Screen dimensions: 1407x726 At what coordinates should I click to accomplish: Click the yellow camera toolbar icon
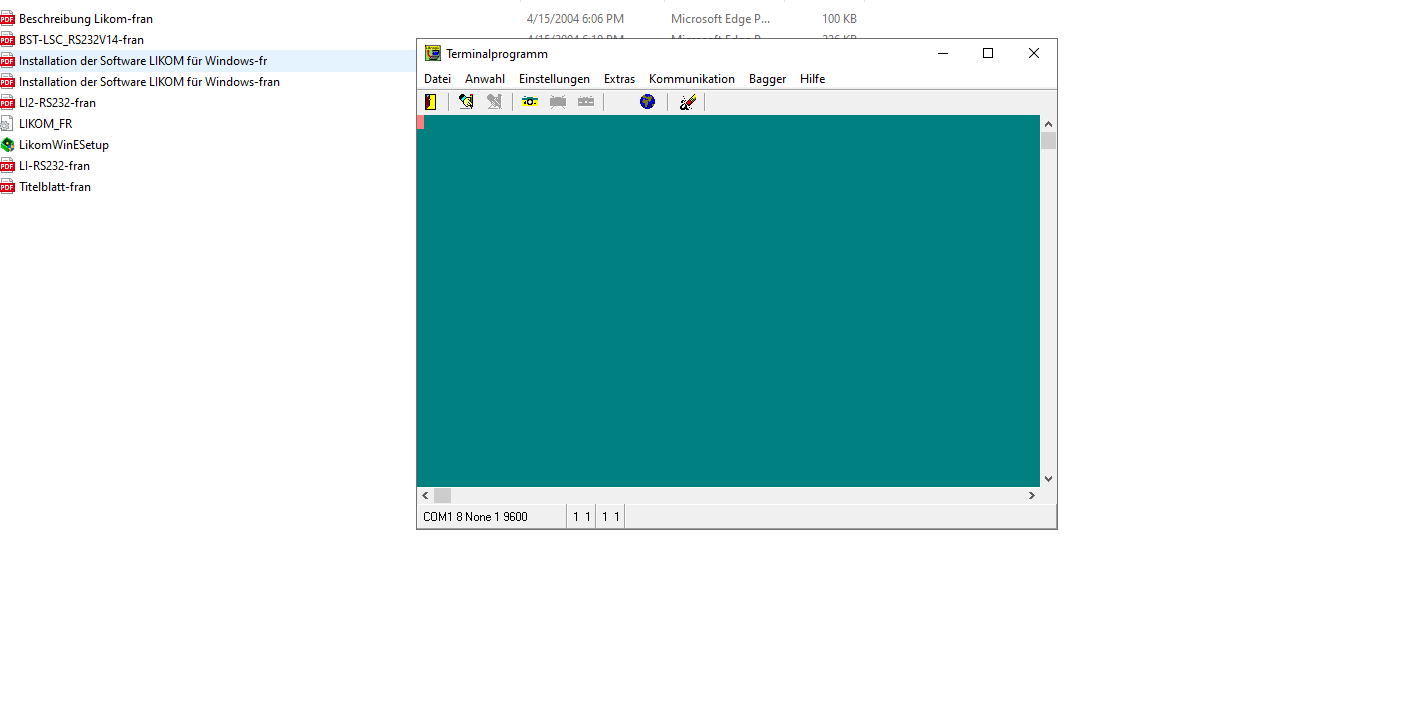530,102
